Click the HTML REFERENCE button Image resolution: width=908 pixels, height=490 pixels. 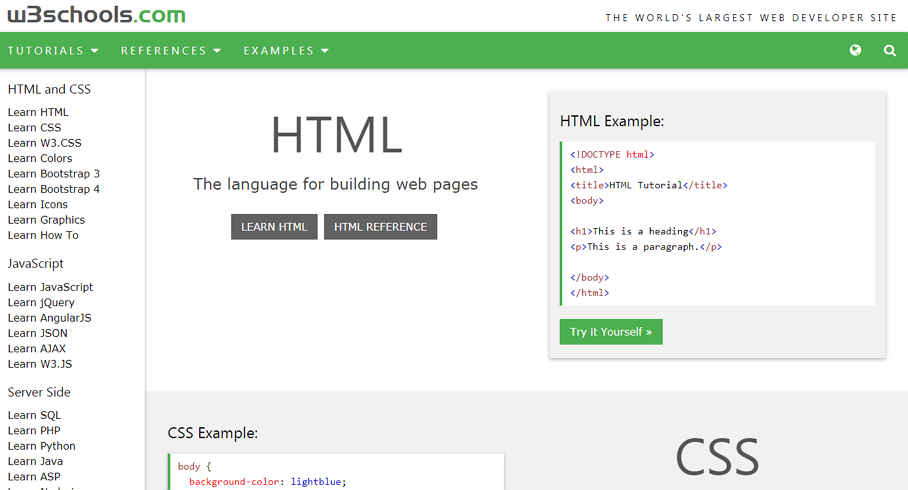[380, 226]
